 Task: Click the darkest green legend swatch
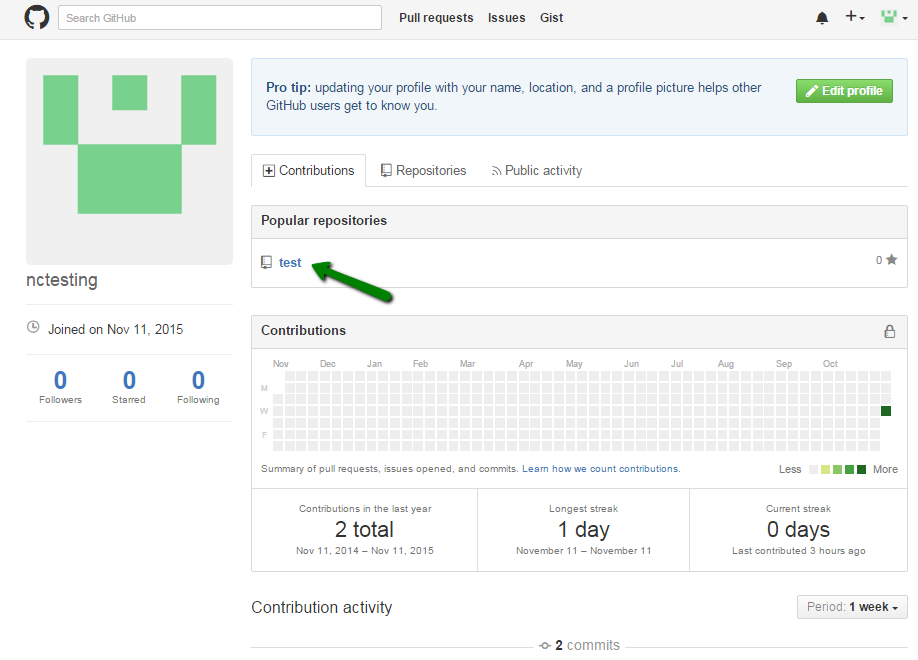(861, 468)
